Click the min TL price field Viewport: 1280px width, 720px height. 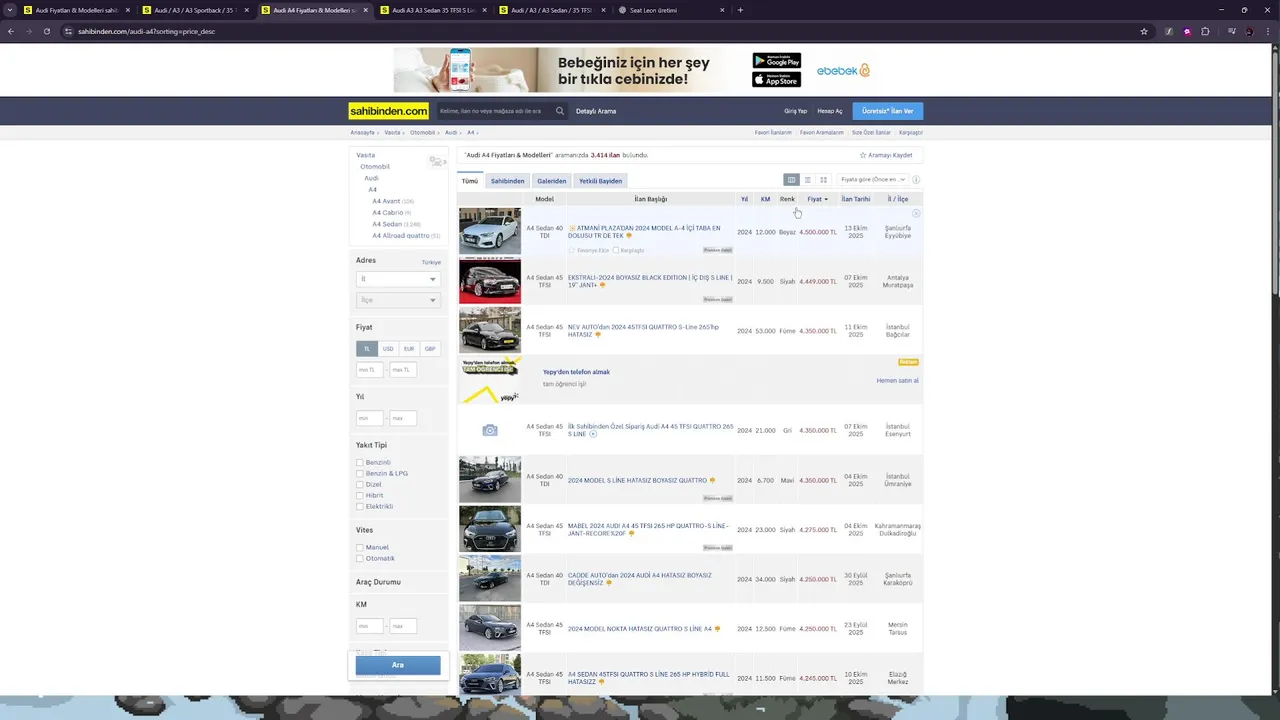[x=370, y=370]
